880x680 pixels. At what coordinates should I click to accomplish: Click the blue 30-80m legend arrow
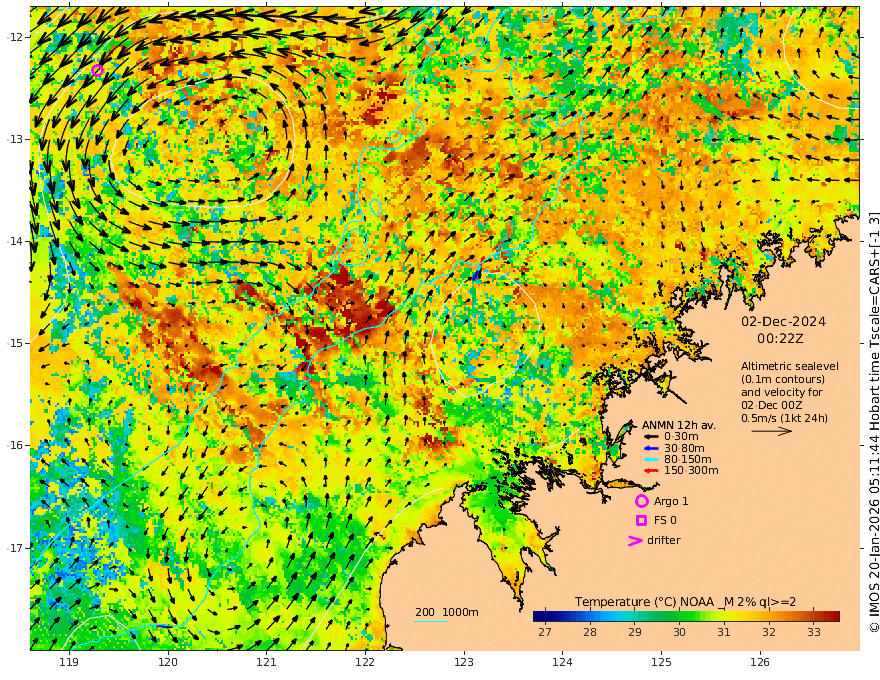pos(651,448)
